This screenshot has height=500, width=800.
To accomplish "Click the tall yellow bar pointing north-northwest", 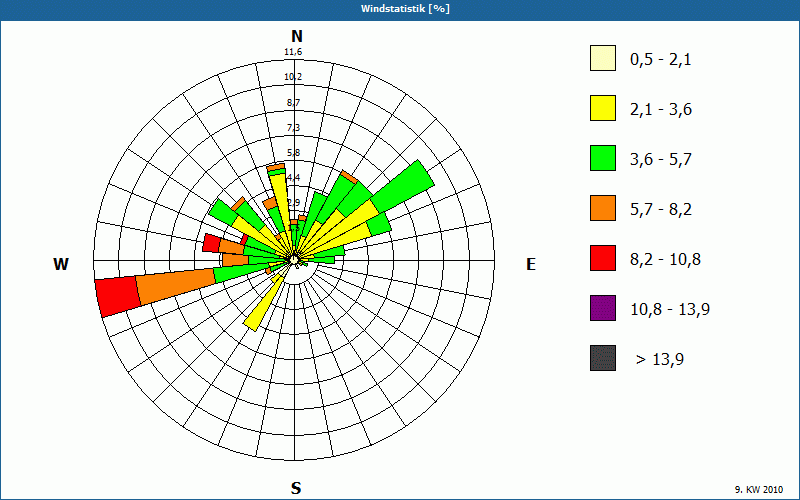I will click(280, 202).
